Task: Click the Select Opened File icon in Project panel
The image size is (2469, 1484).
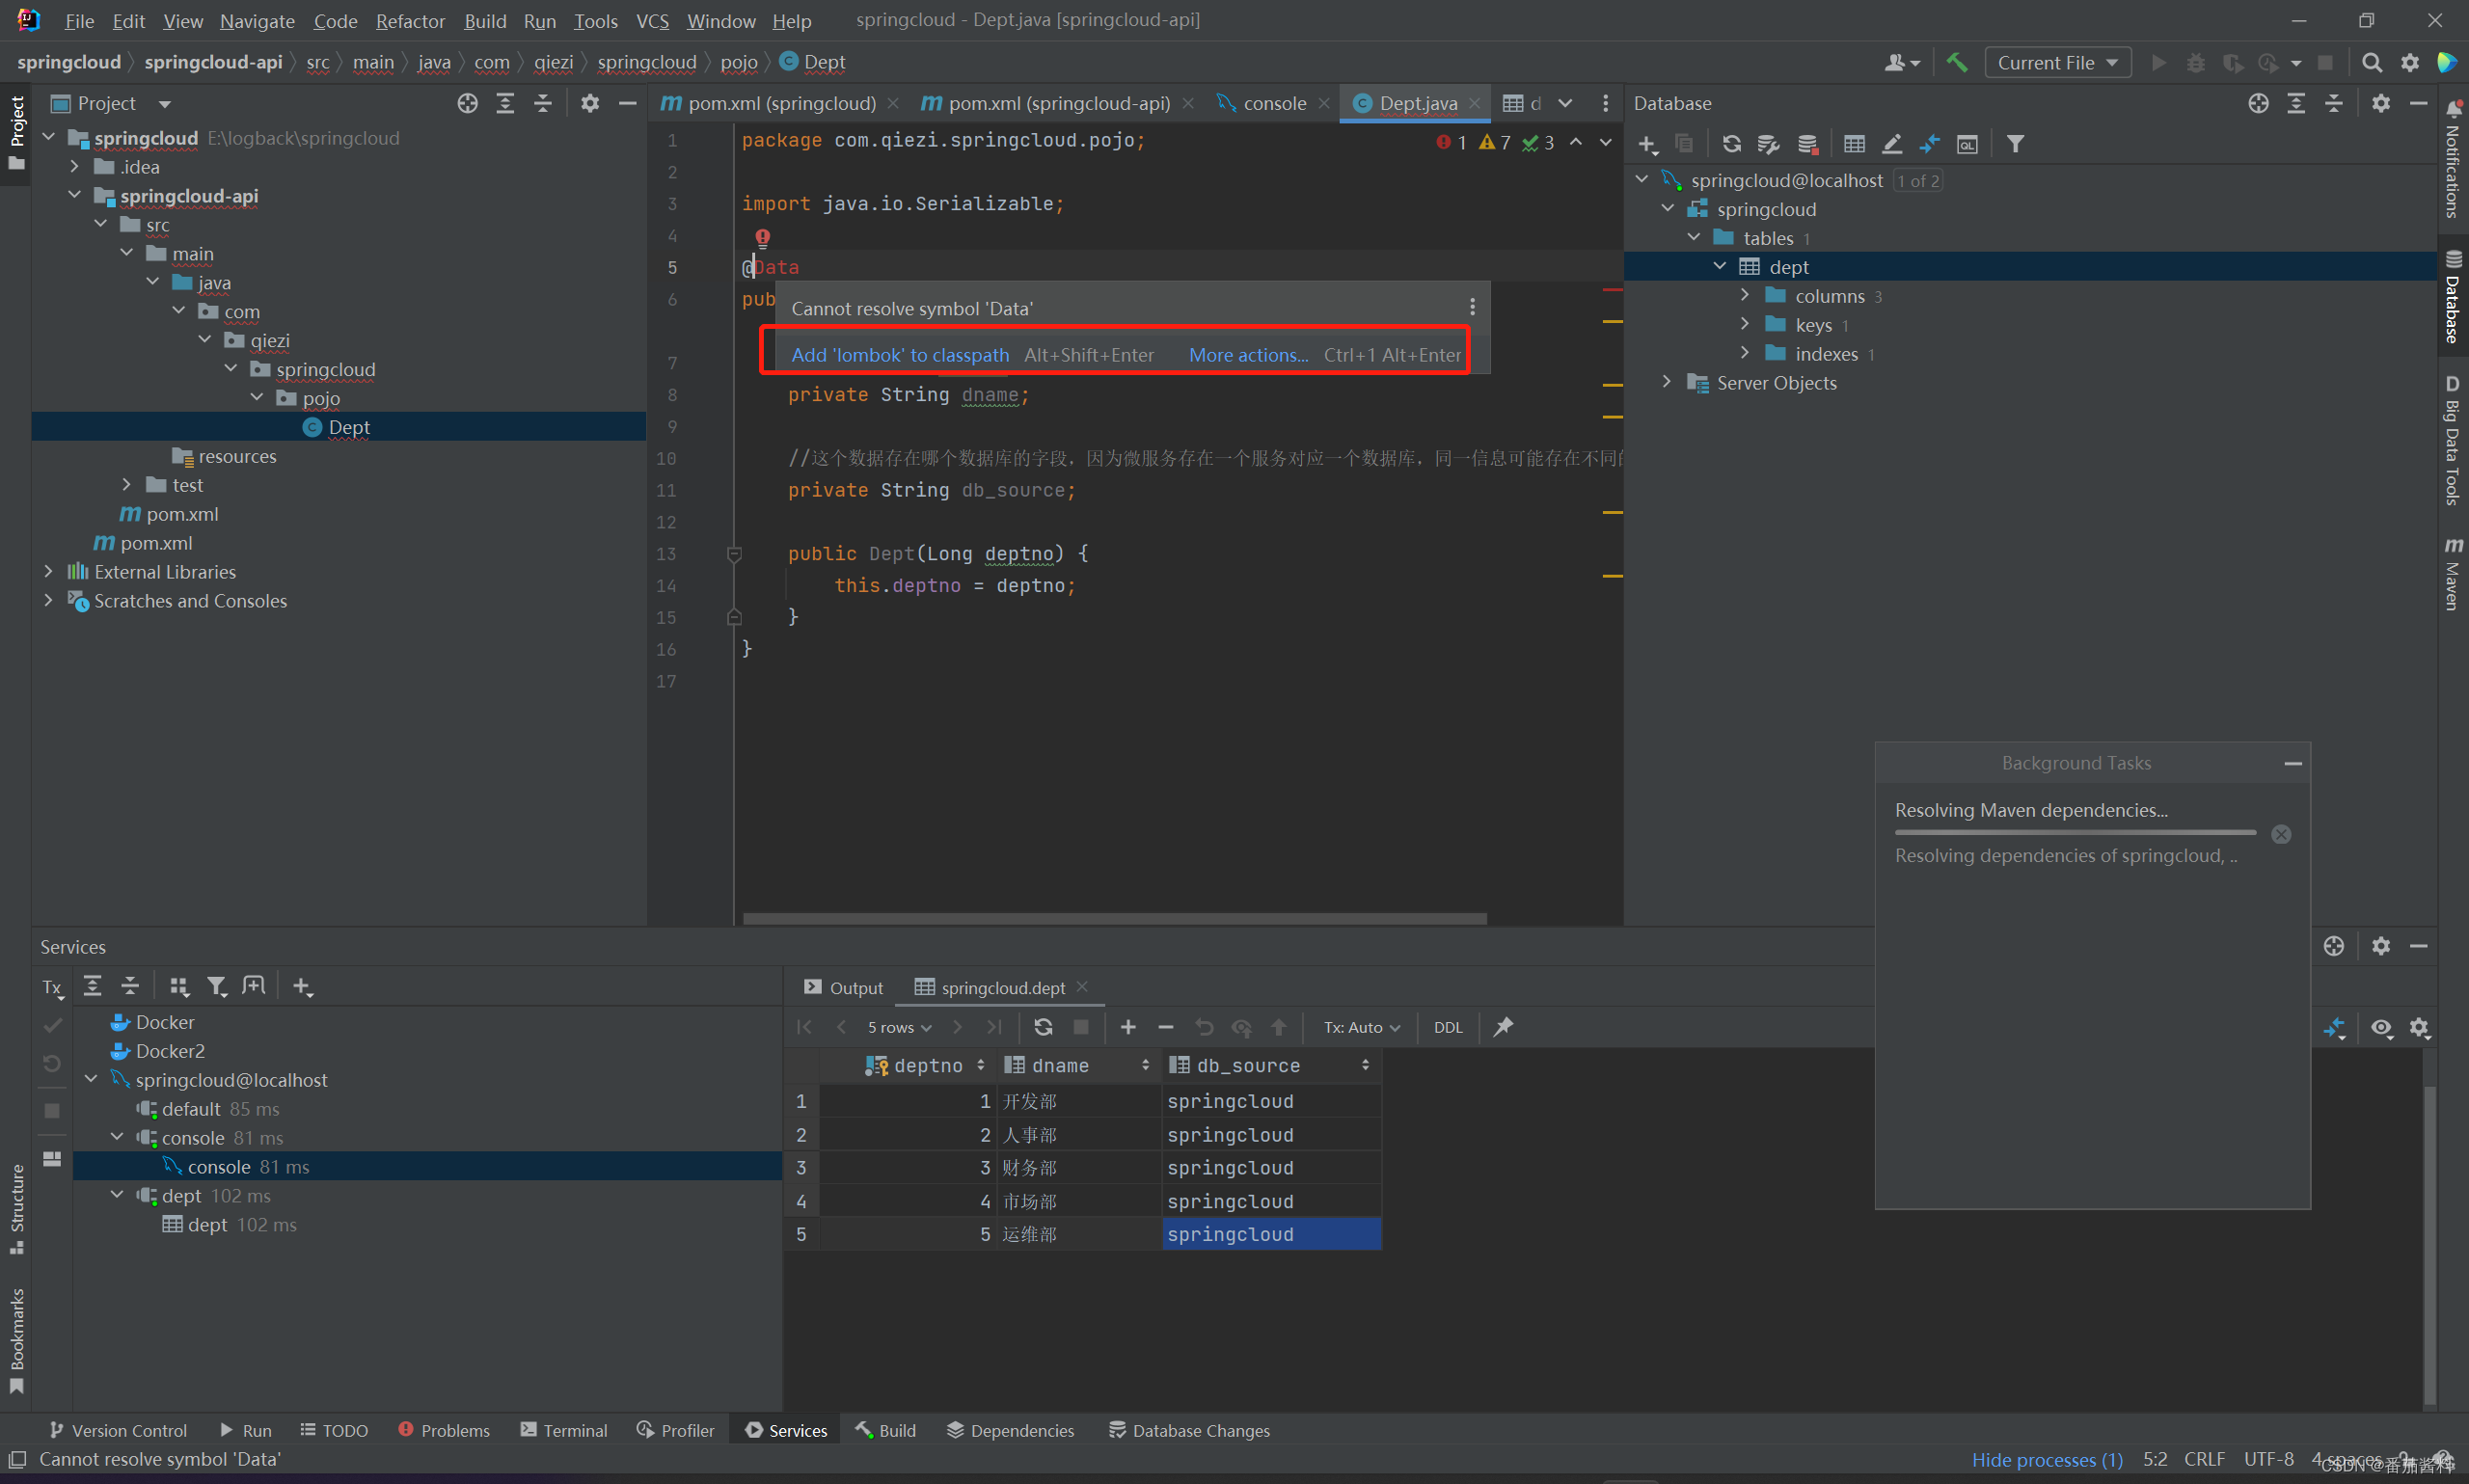Action: [x=467, y=103]
